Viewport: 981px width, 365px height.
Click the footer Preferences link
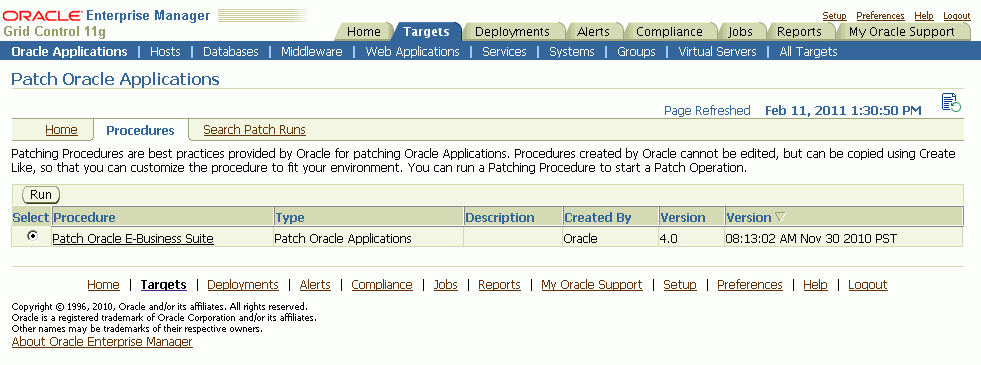coord(750,285)
